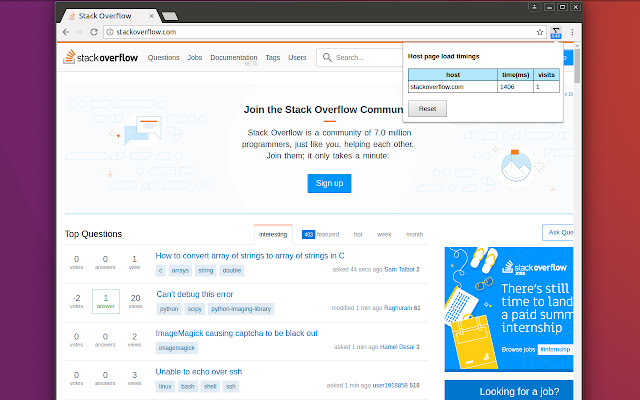Click the 'python' tag

pyautogui.click(x=169, y=309)
